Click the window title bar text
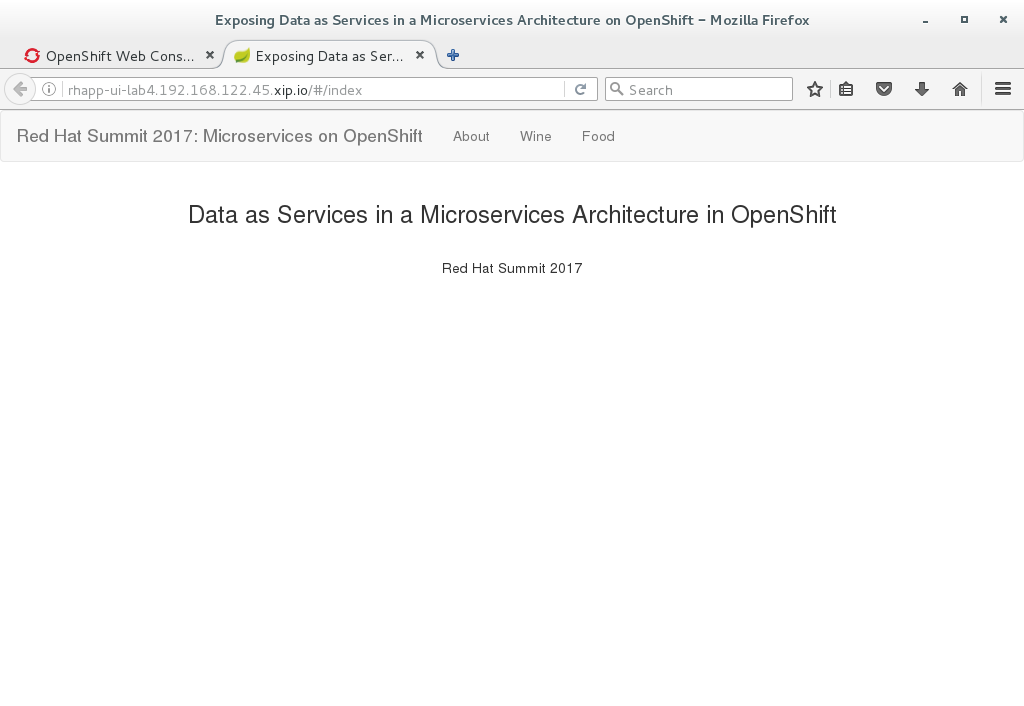The width and height of the screenshot is (1024, 706). pyautogui.click(x=512, y=20)
